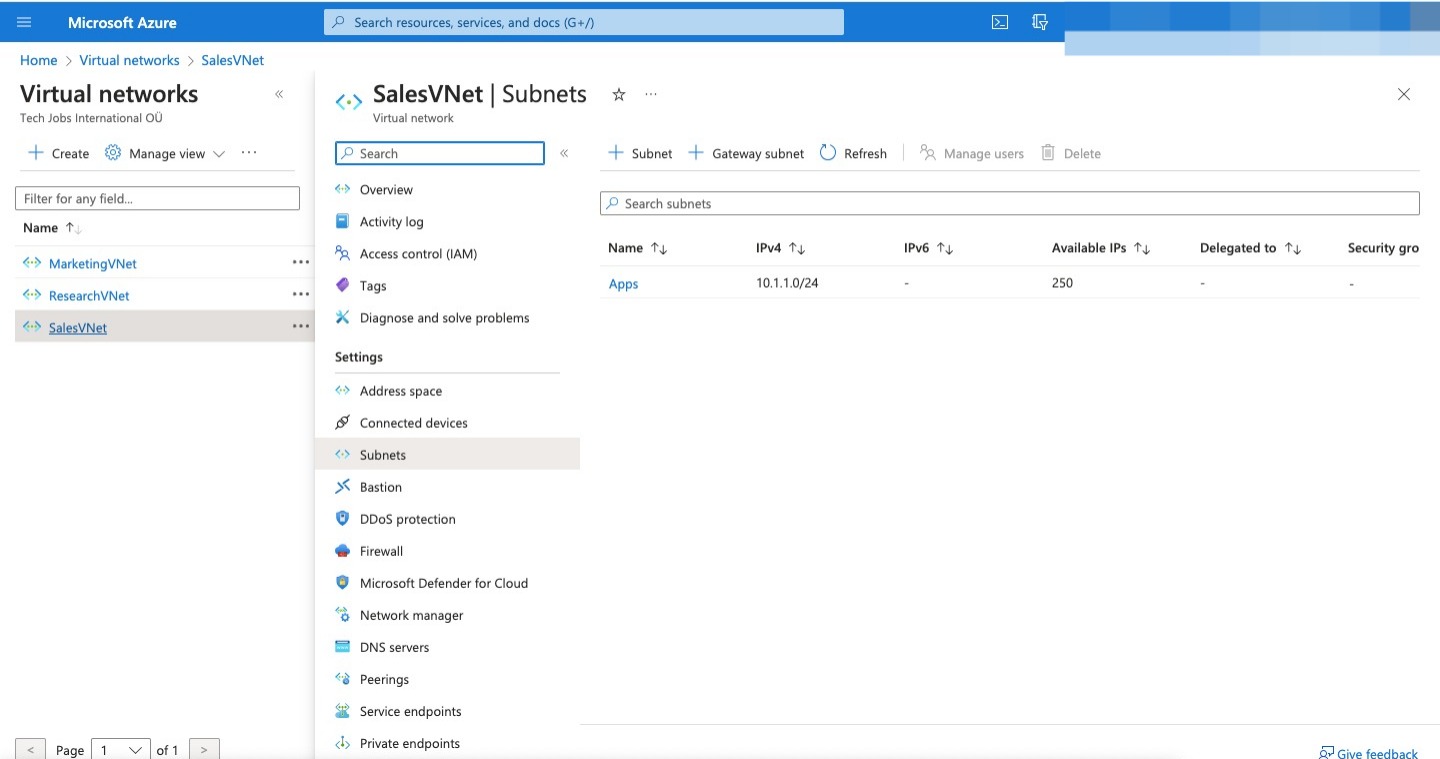Image resolution: width=1440 pixels, height=759 pixels.
Task: Click the Connected devices icon
Action: [x=343, y=423]
